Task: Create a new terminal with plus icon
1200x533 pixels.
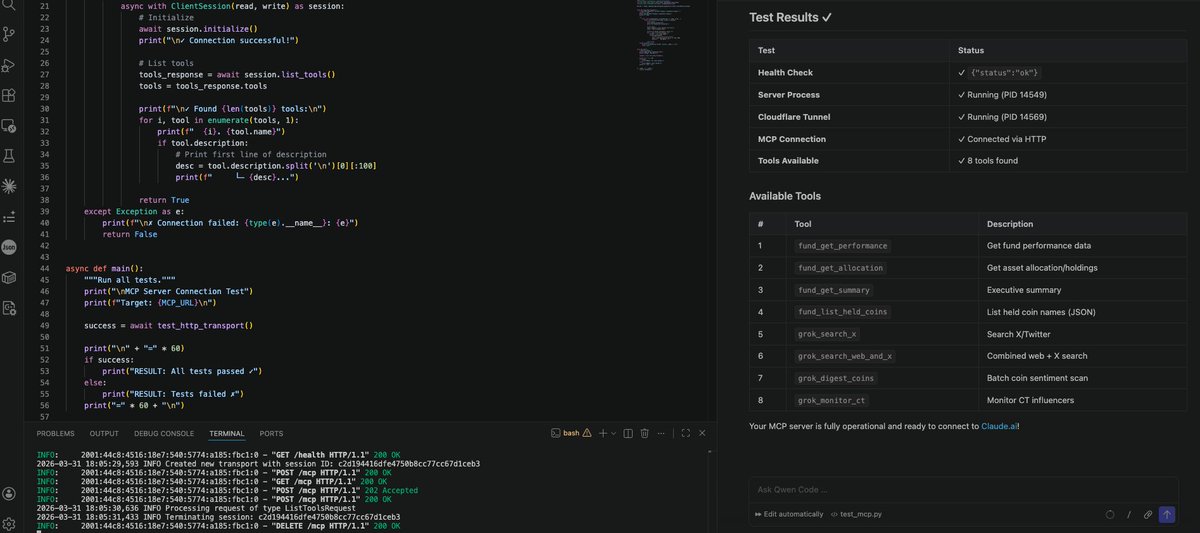Action: pyautogui.click(x=603, y=433)
